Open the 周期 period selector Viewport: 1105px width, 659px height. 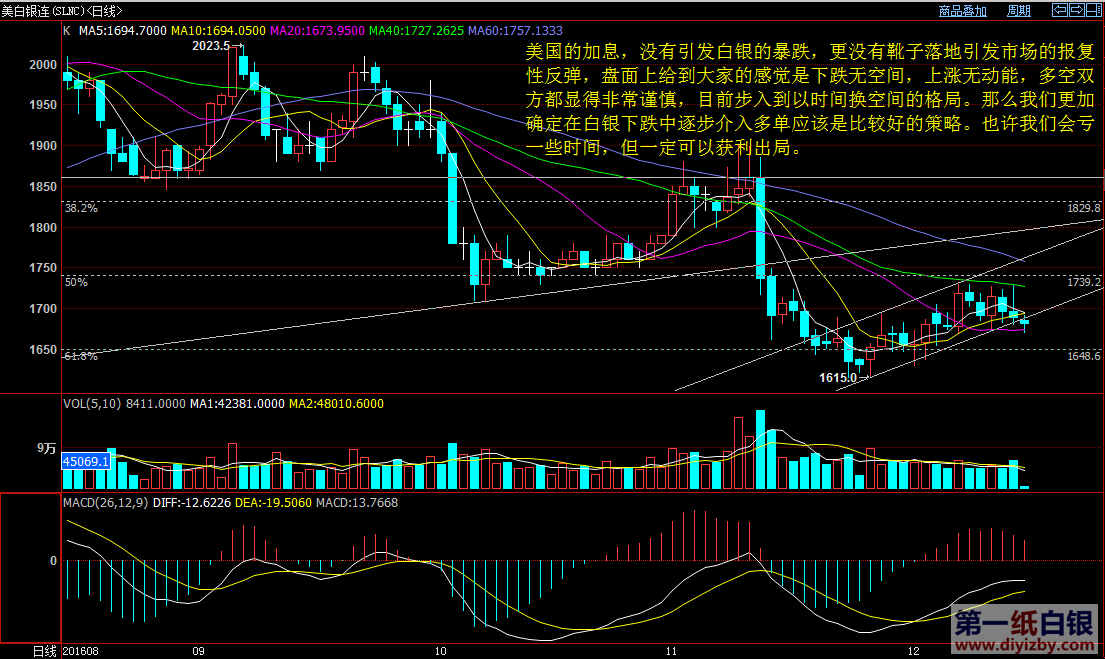point(1018,11)
